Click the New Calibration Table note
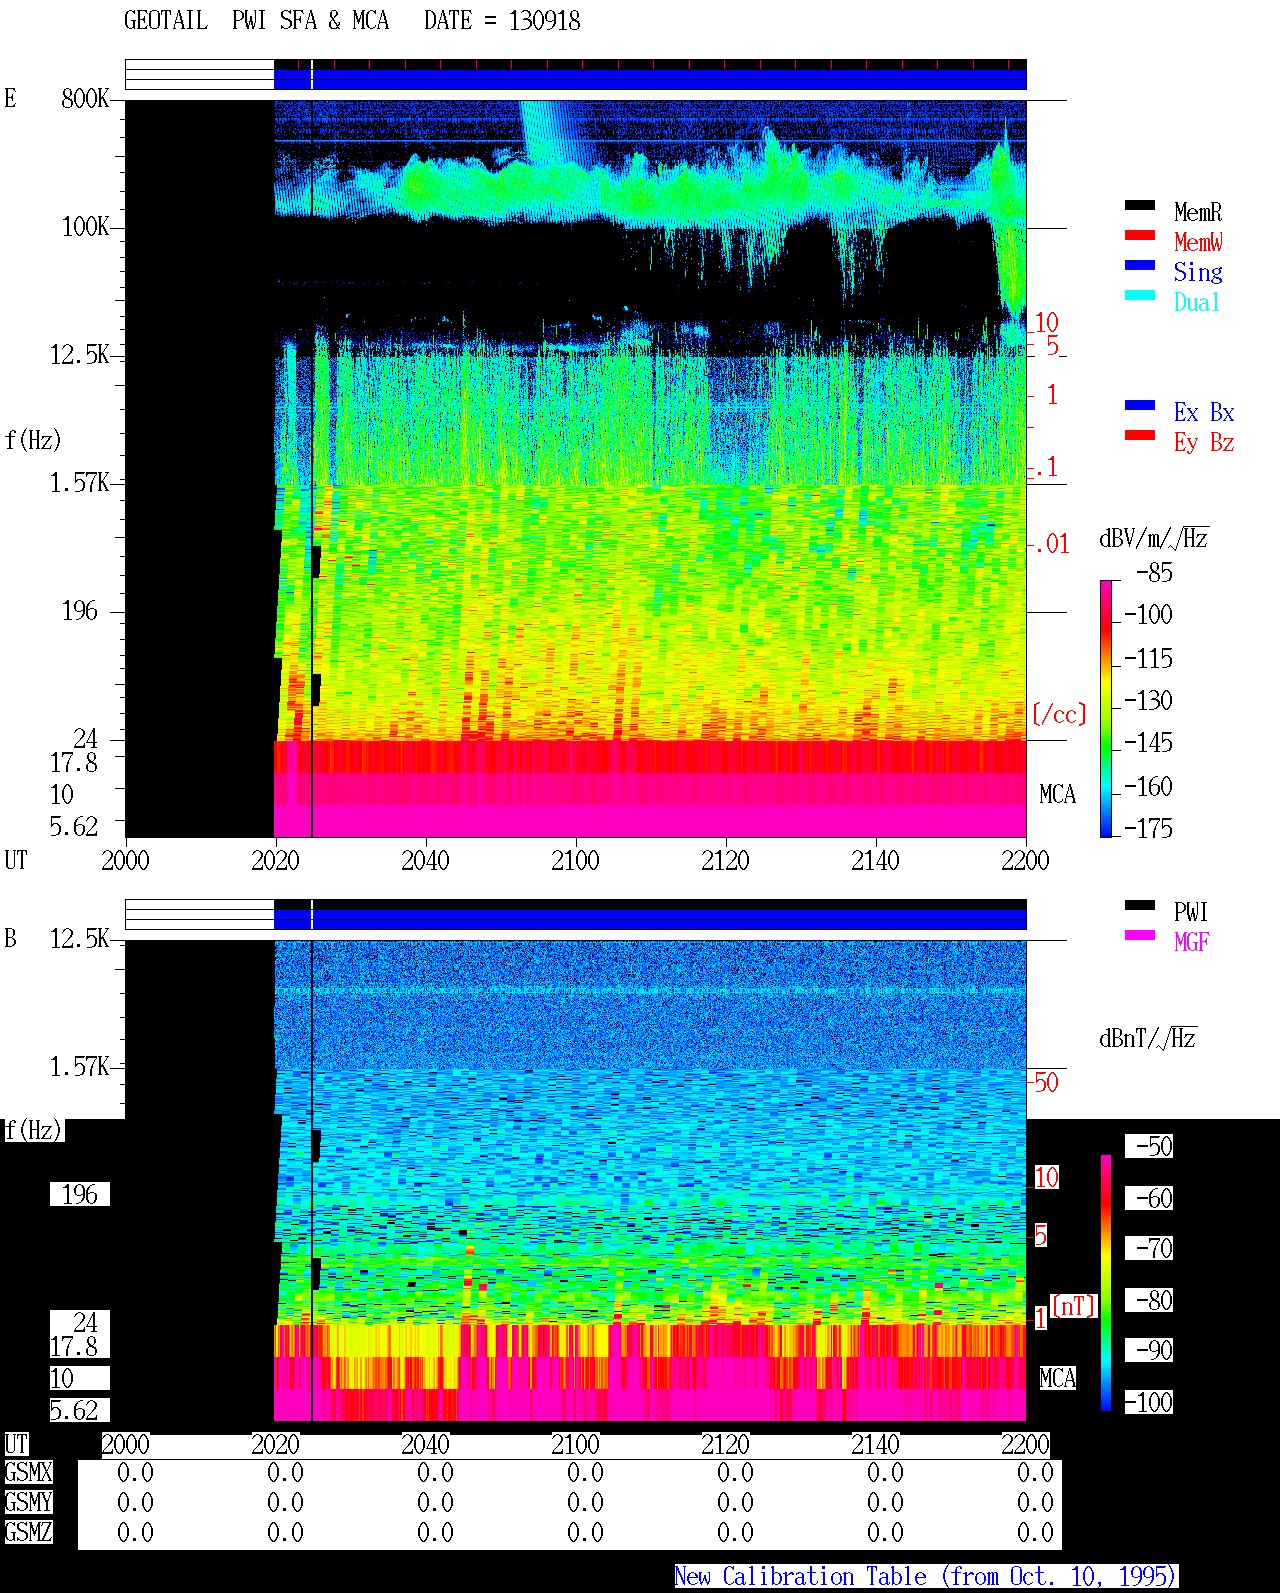The height and width of the screenshot is (1593, 1280). [926, 1576]
